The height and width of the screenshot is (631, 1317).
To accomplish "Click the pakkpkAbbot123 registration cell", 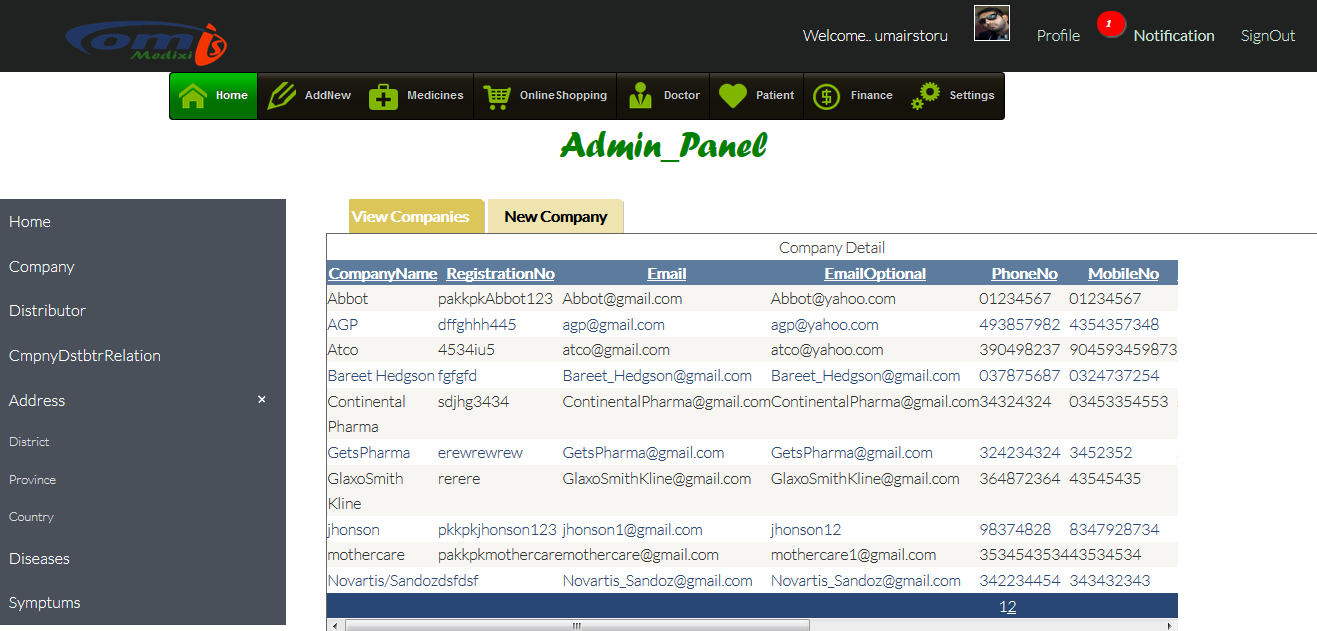I will [x=495, y=299].
